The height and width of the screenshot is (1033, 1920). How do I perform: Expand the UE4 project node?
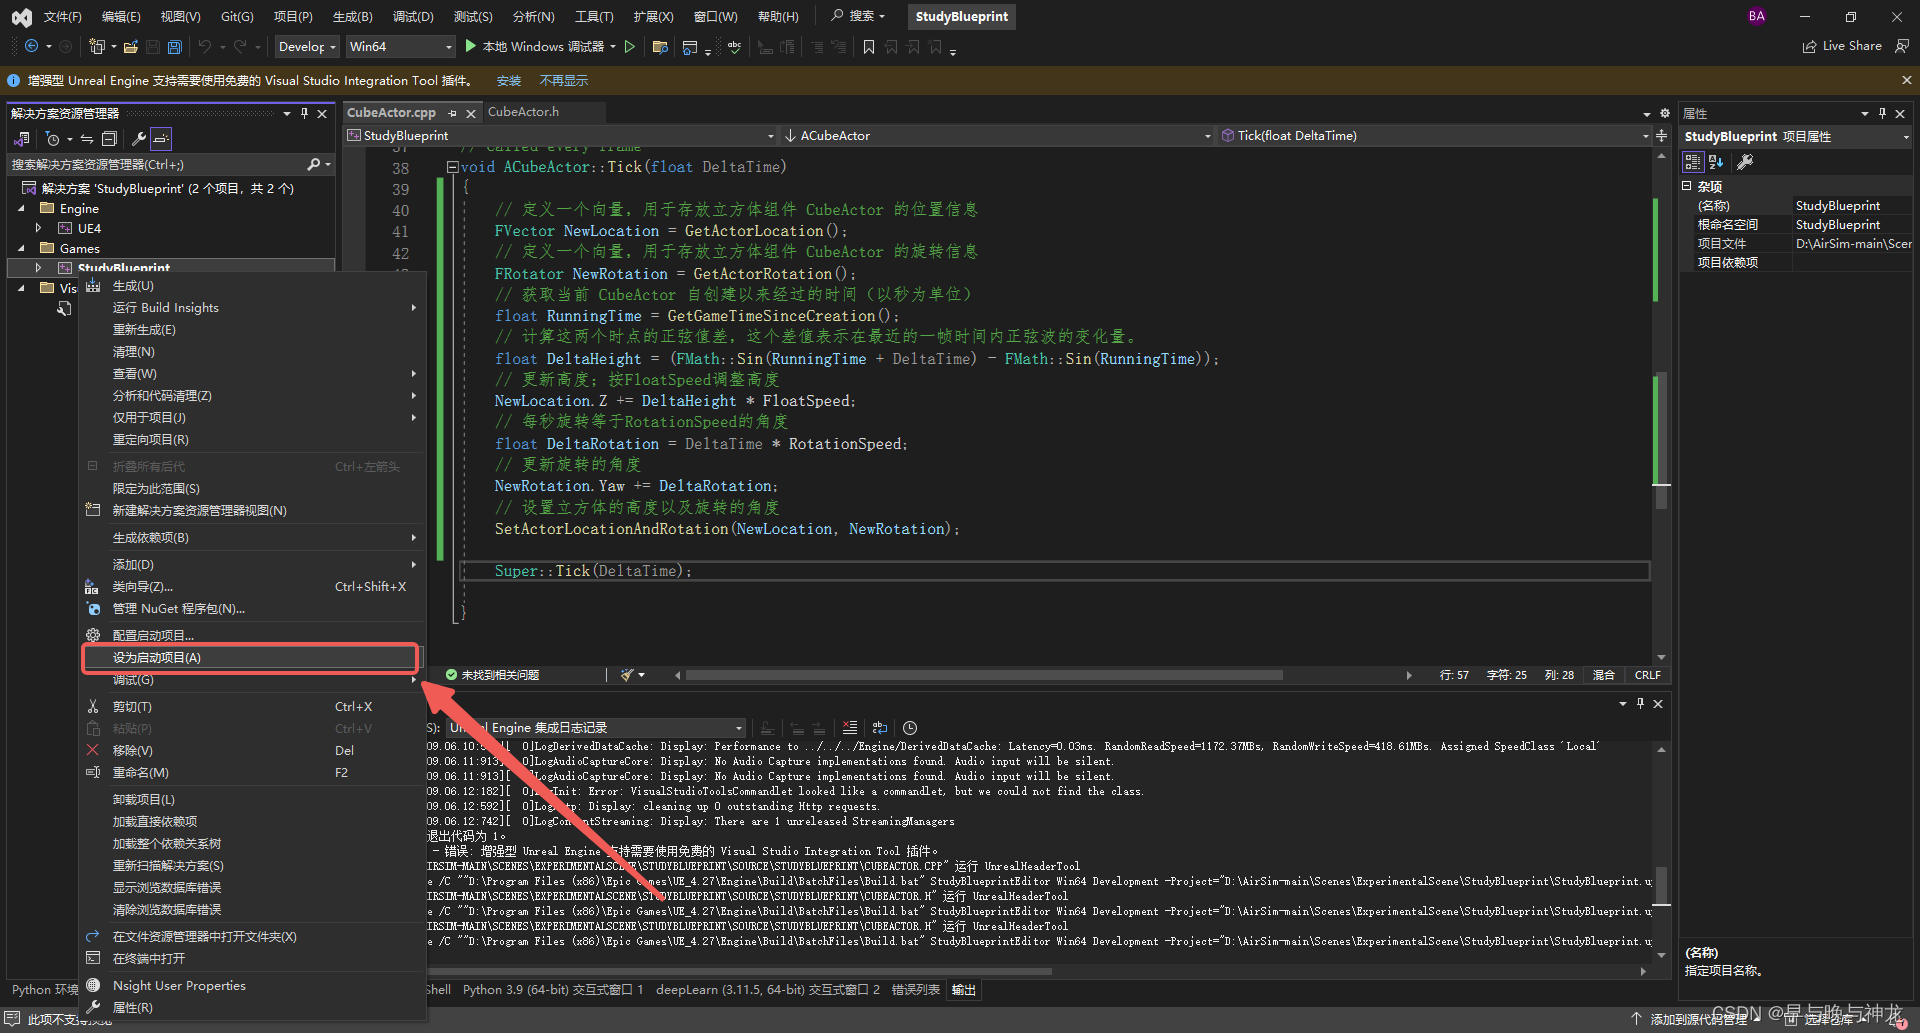pos(38,228)
